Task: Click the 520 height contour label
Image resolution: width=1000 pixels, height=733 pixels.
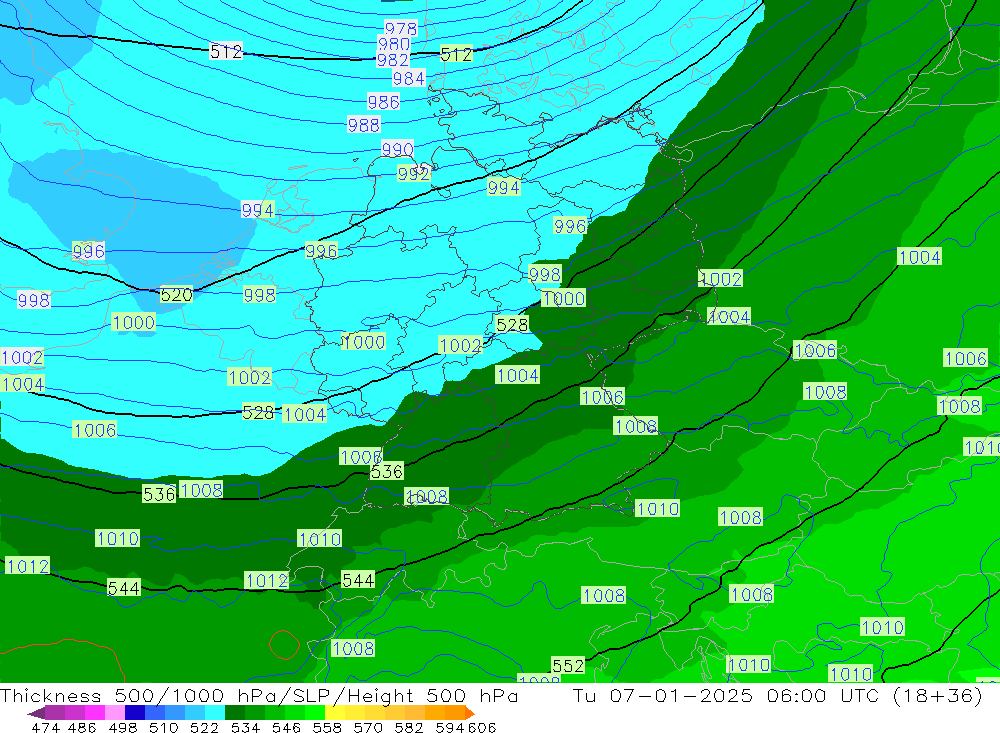Action: click(176, 295)
